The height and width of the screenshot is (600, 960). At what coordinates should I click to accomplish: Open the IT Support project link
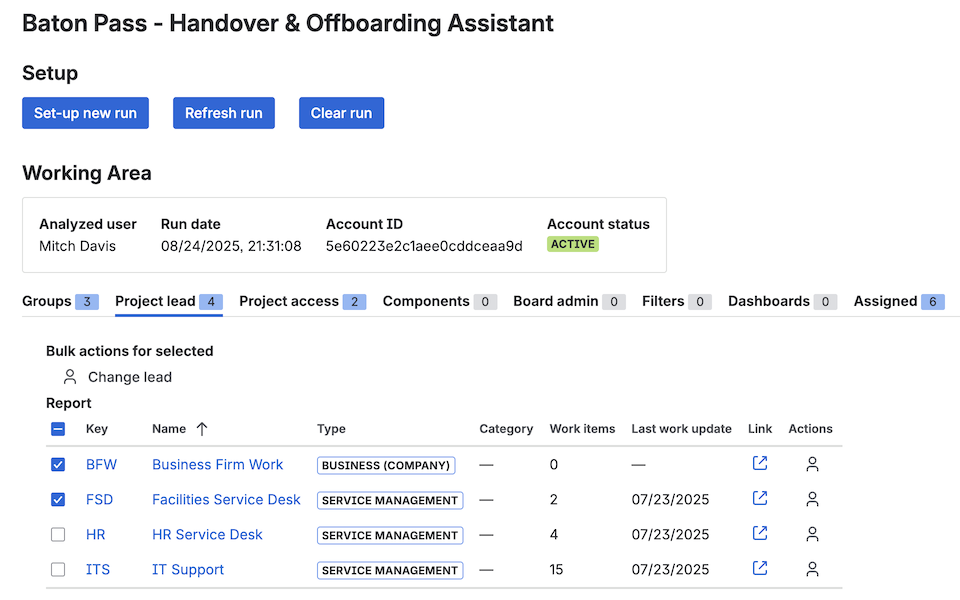(188, 569)
